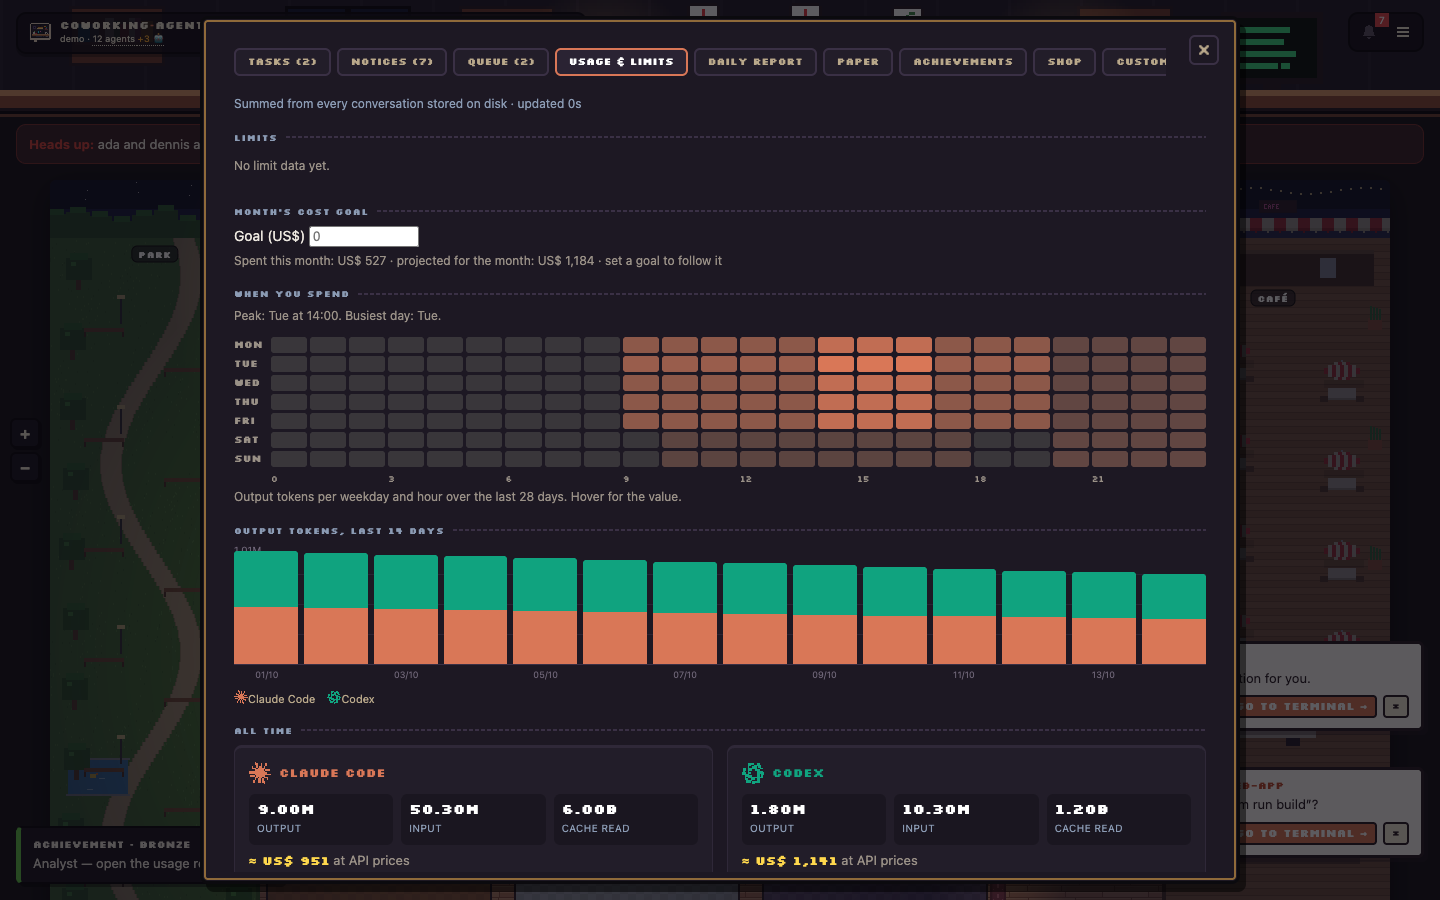The width and height of the screenshot is (1440, 900).
Task: Click the Coworking Agents logo icon
Action: pos(40,32)
